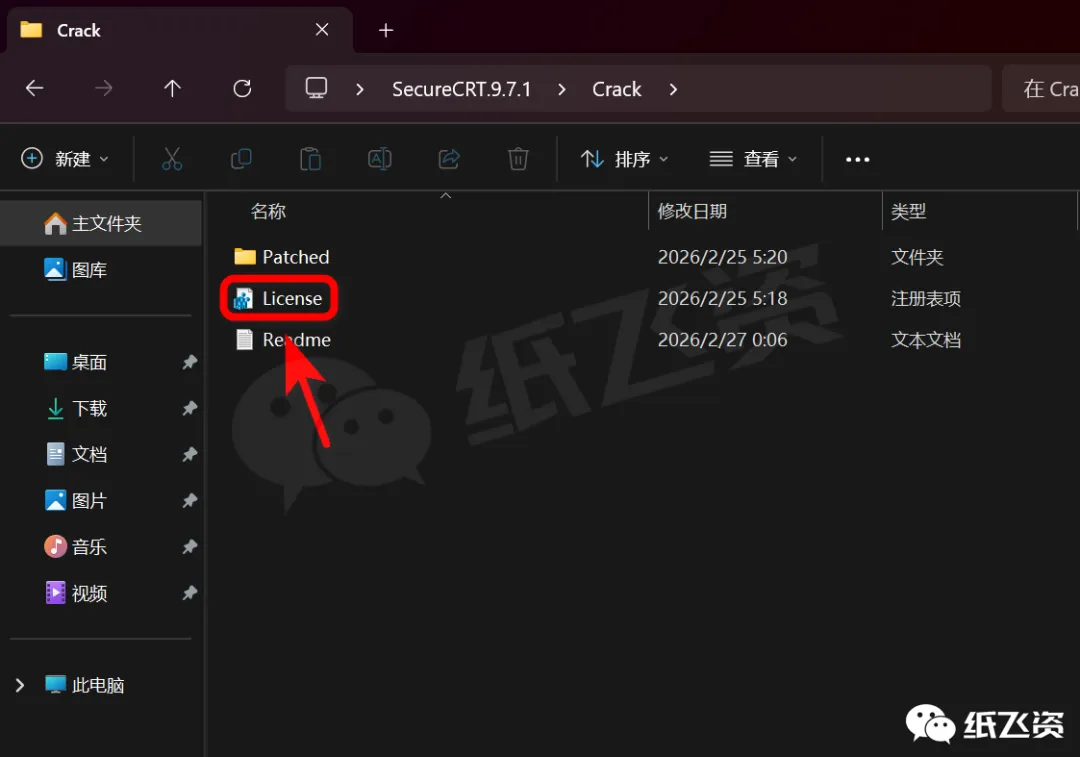Image resolution: width=1080 pixels, height=757 pixels.
Task: Click the Readme text file icon
Action: (245, 340)
